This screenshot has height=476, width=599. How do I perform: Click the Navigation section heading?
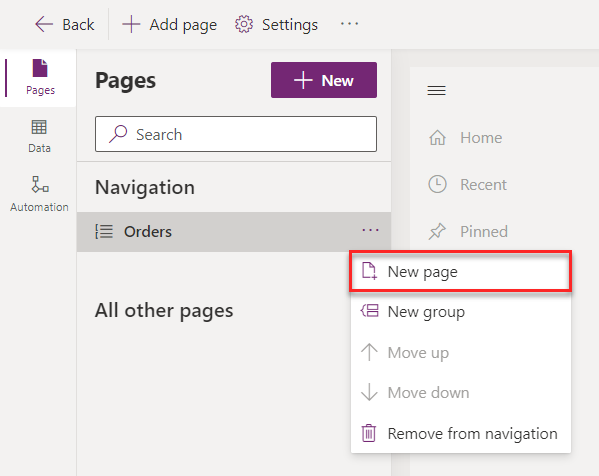point(145,188)
